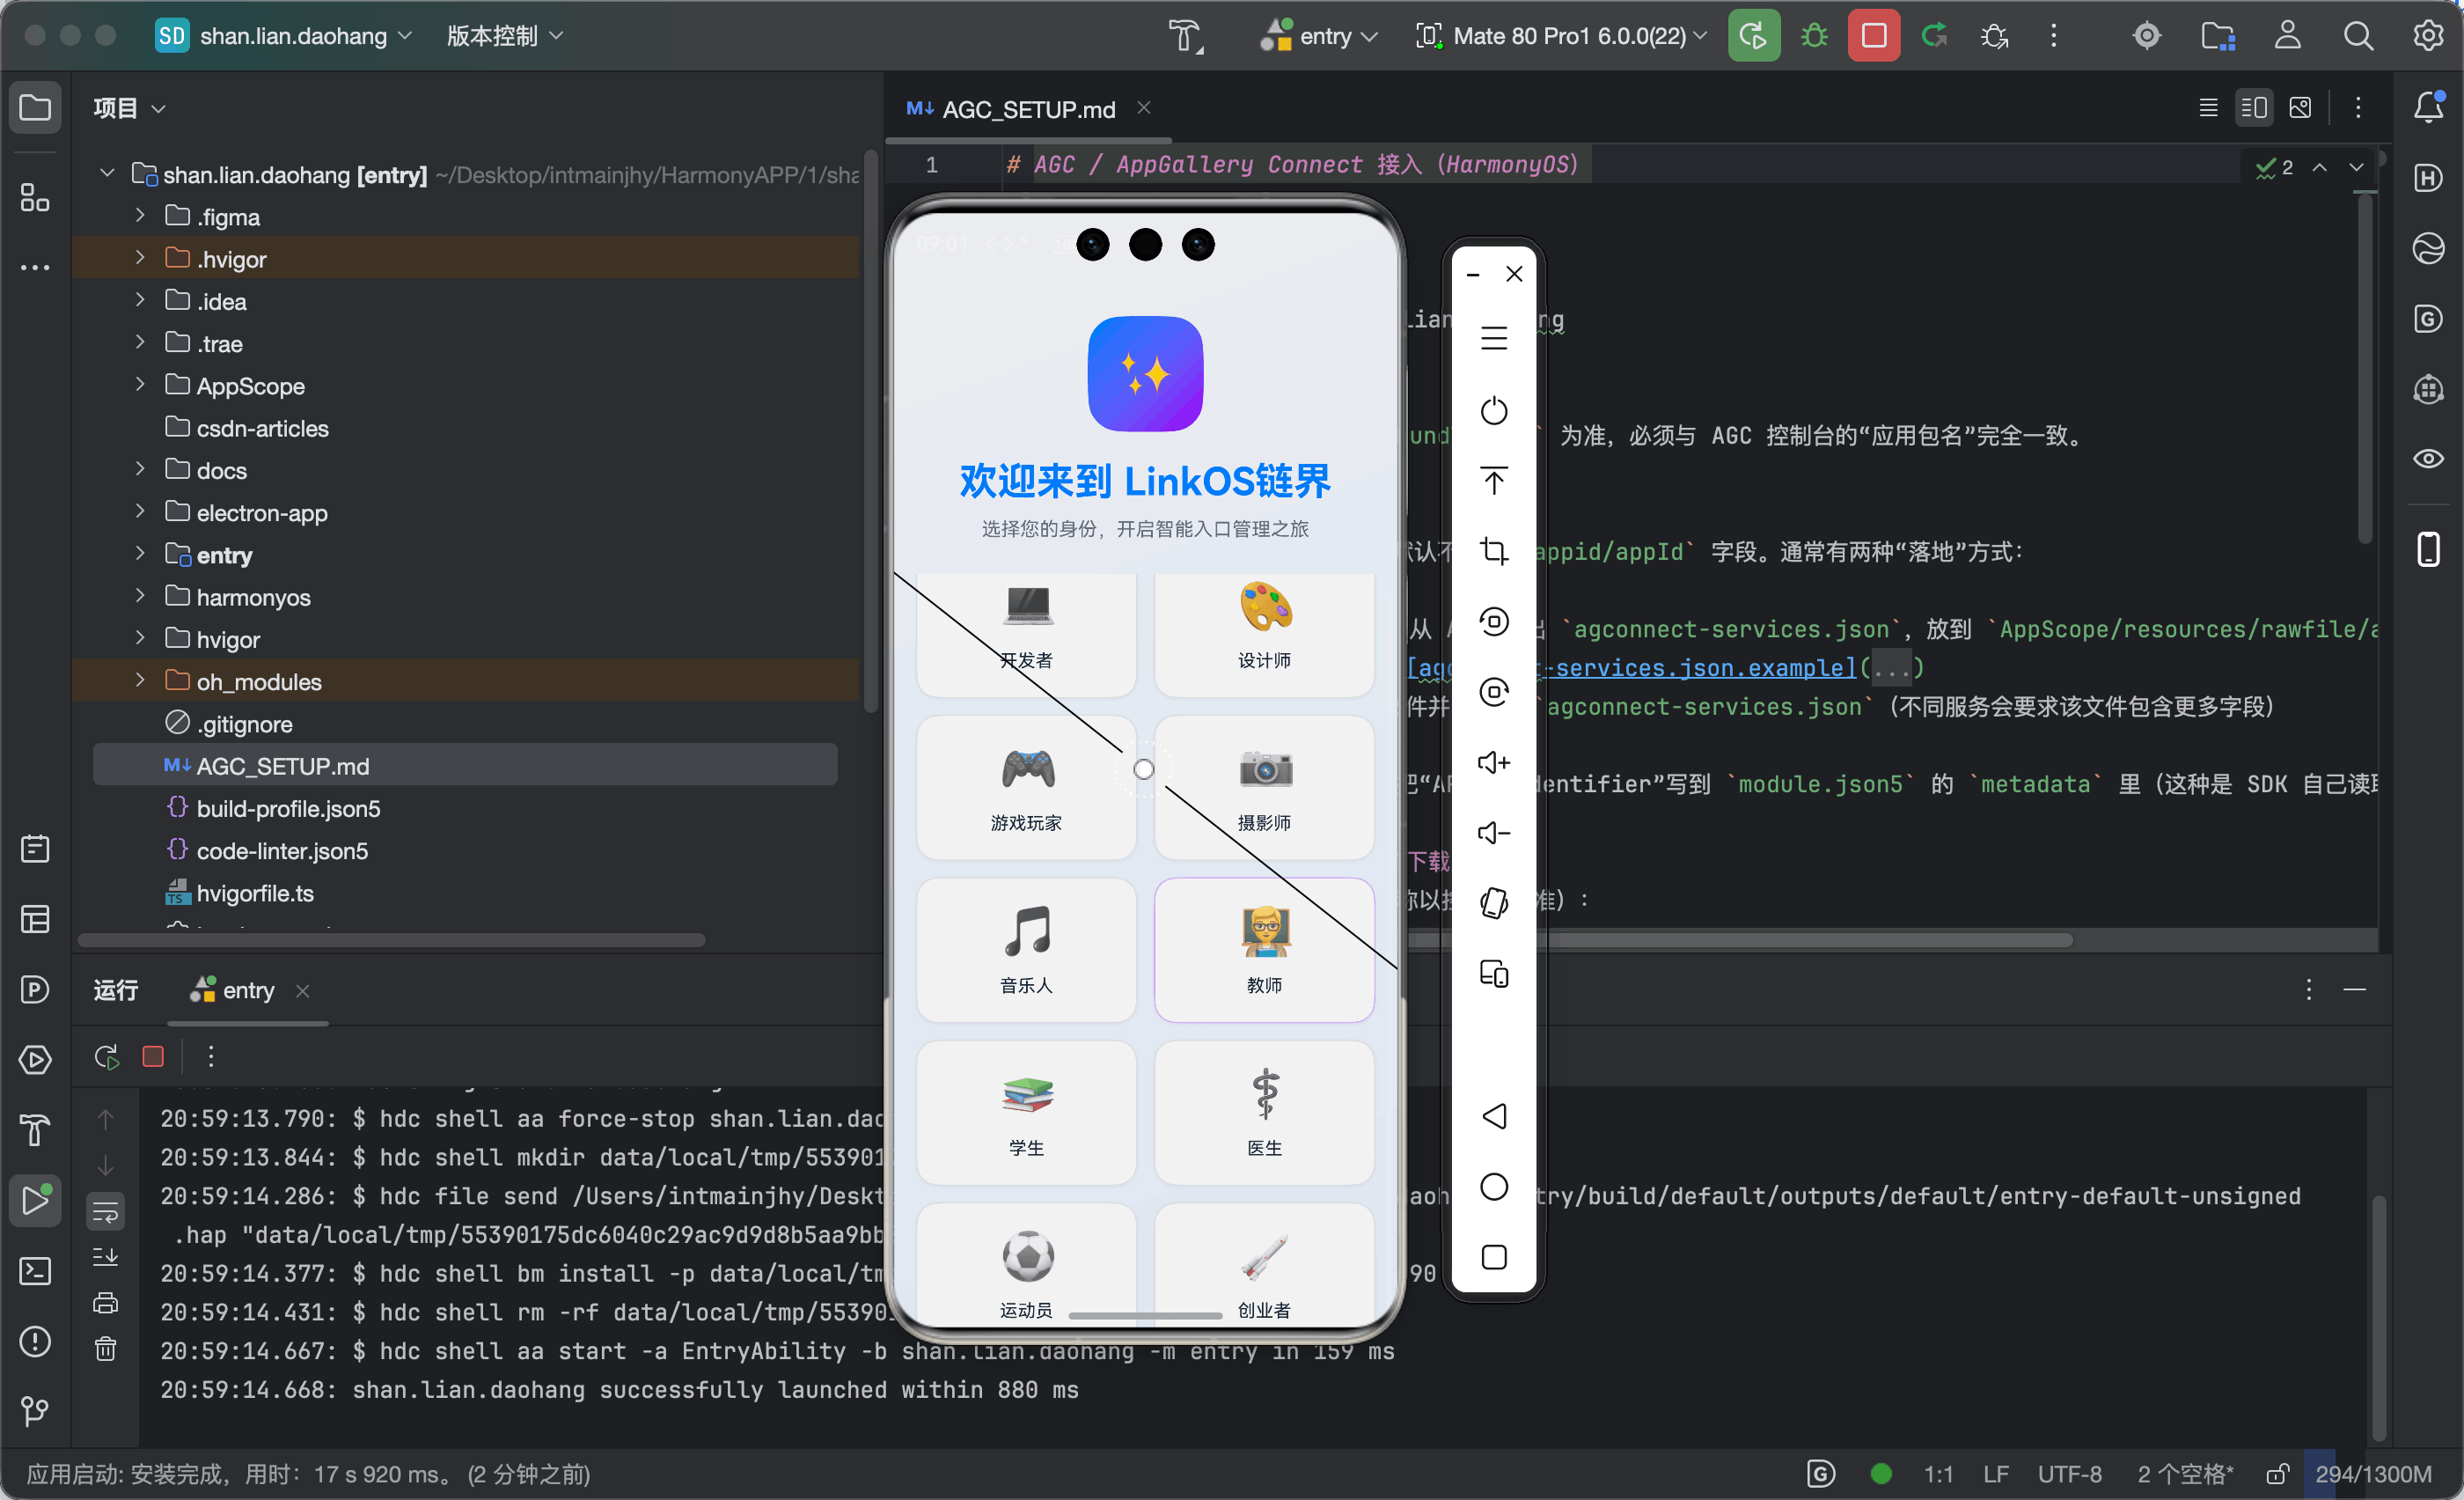Open editor tab more options menu
The height and width of the screenshot is (1500, 2464).
point(2358,107)
